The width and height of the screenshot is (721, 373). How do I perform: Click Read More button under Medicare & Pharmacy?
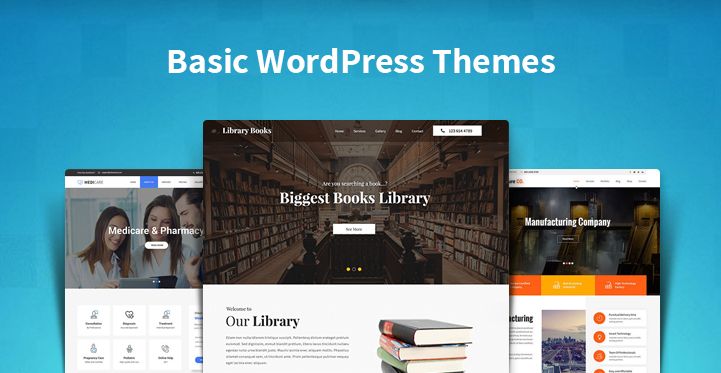pos(156,245)
